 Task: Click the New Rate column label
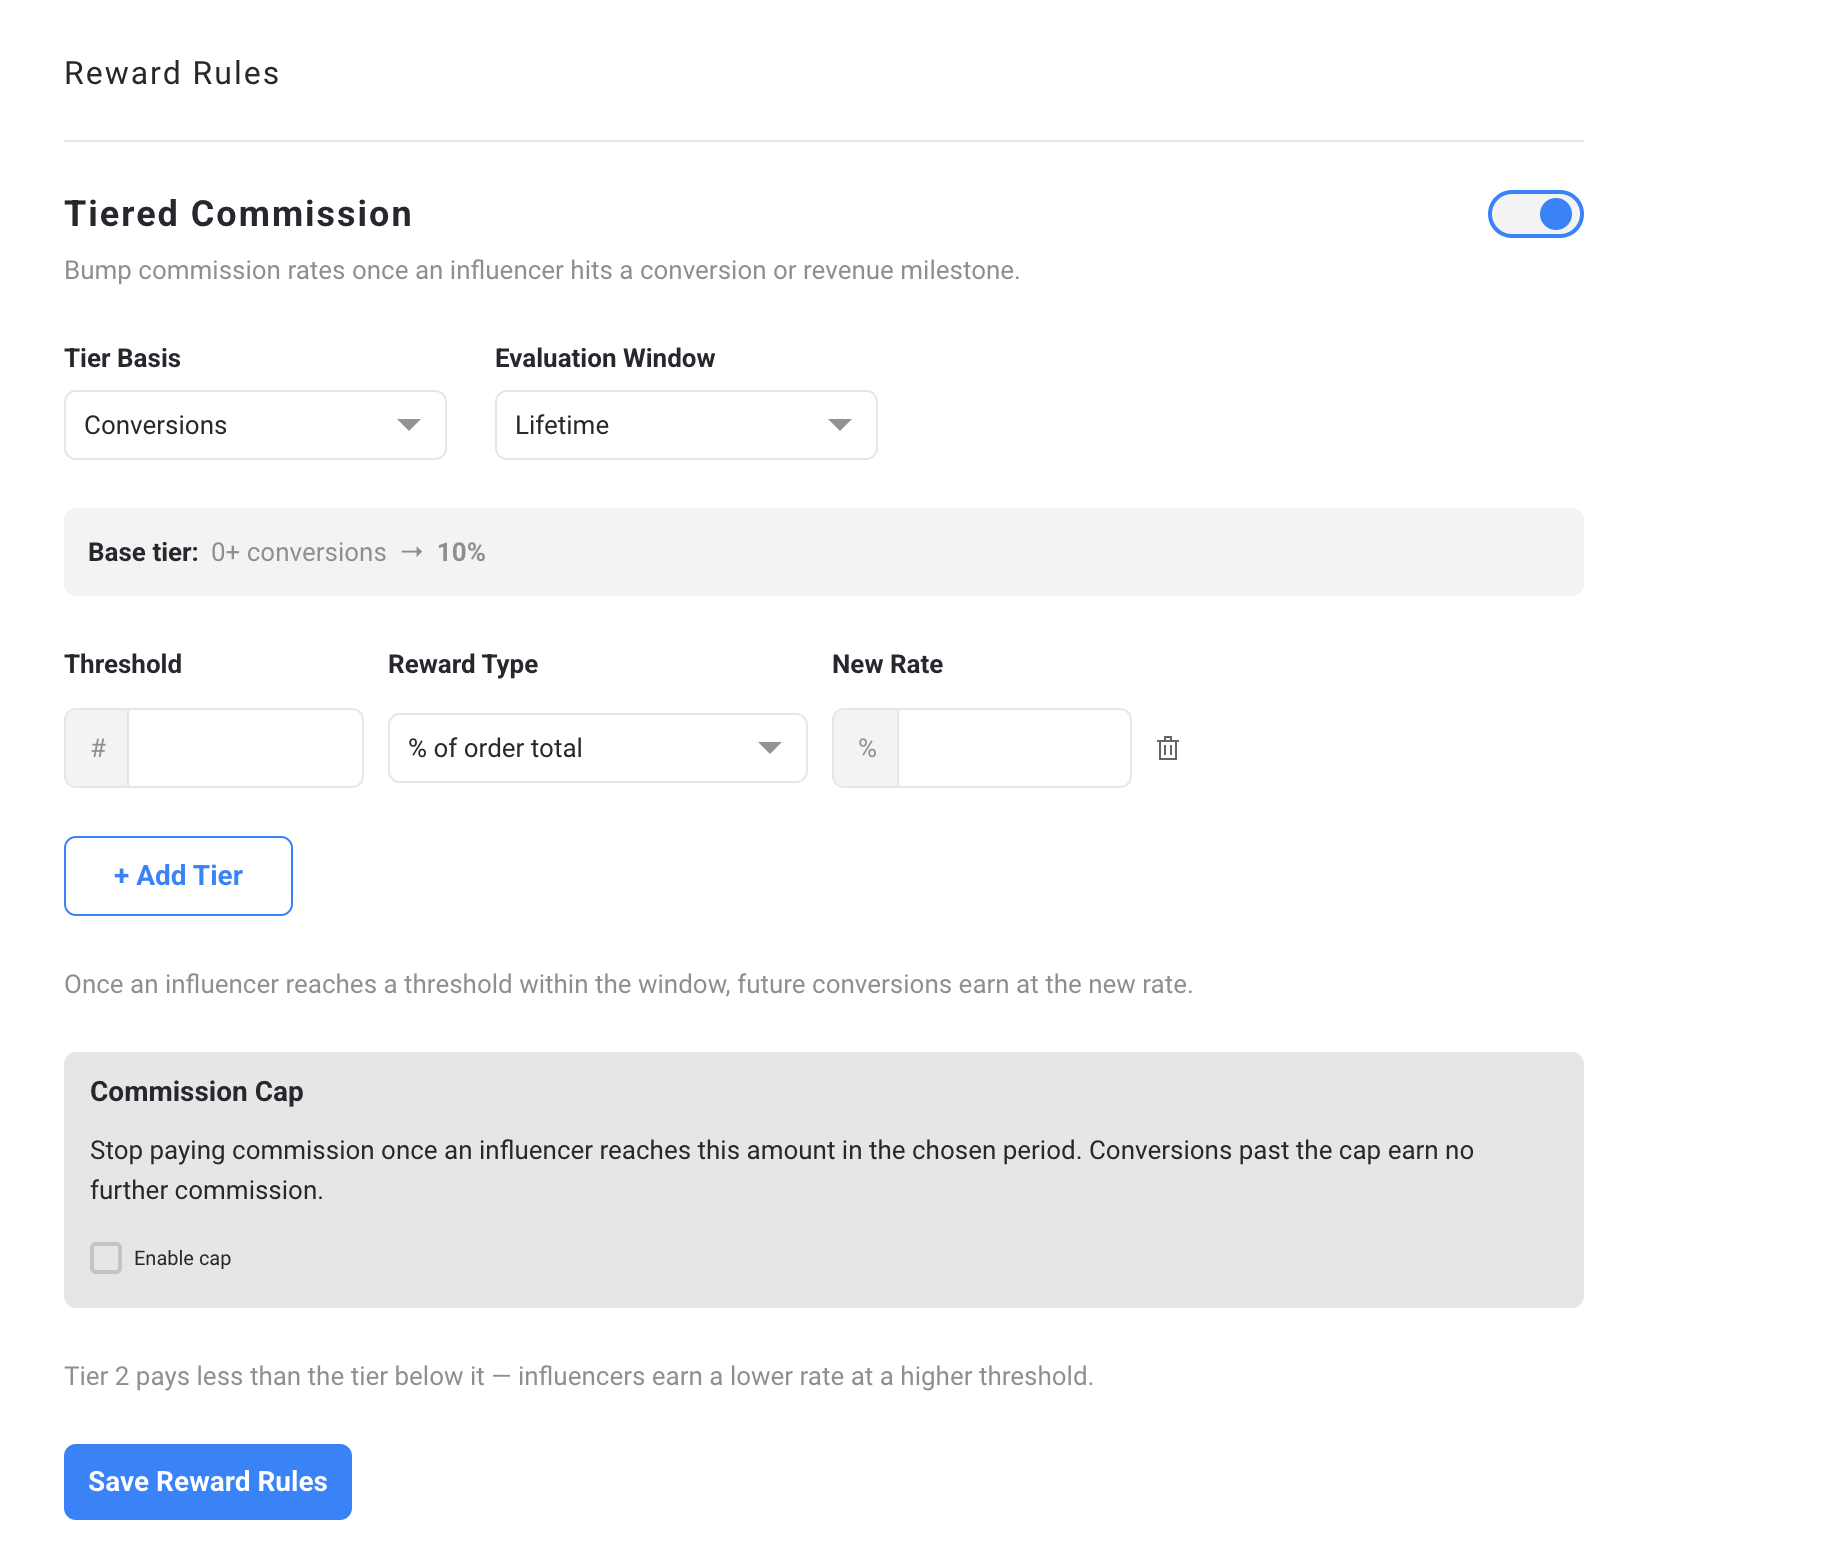[888, 664]
